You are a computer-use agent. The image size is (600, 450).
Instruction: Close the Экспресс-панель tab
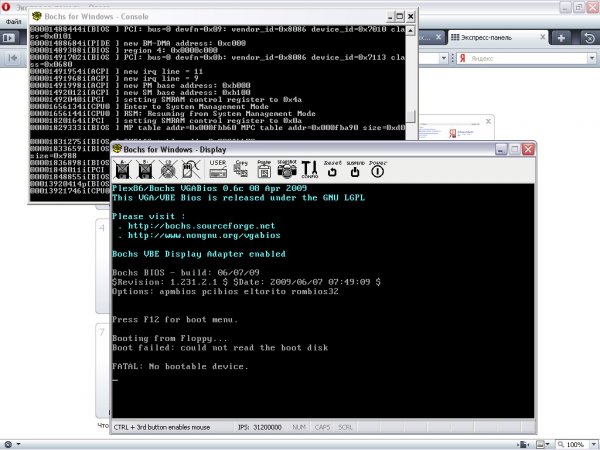(543, 37)
